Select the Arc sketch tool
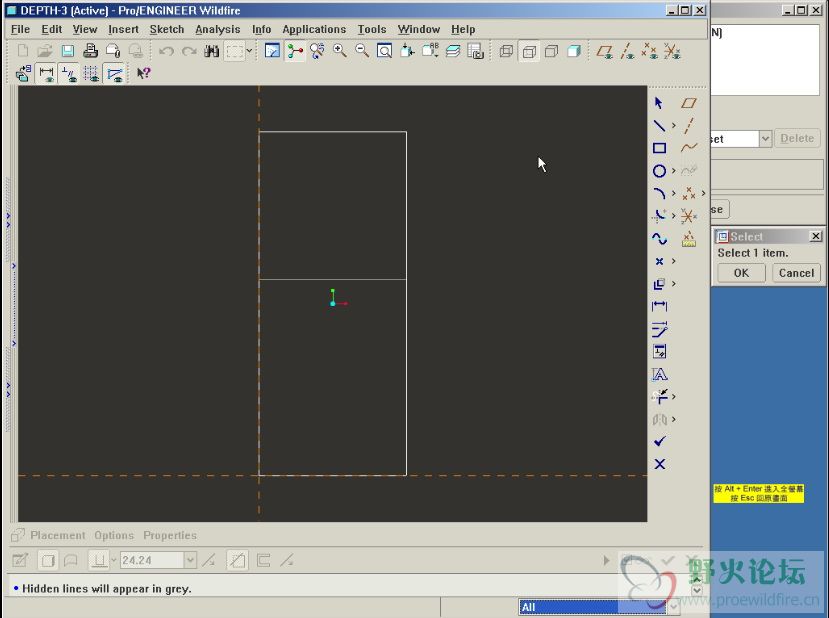Screen dimensions: 829x618 click(x=659, y=193)
